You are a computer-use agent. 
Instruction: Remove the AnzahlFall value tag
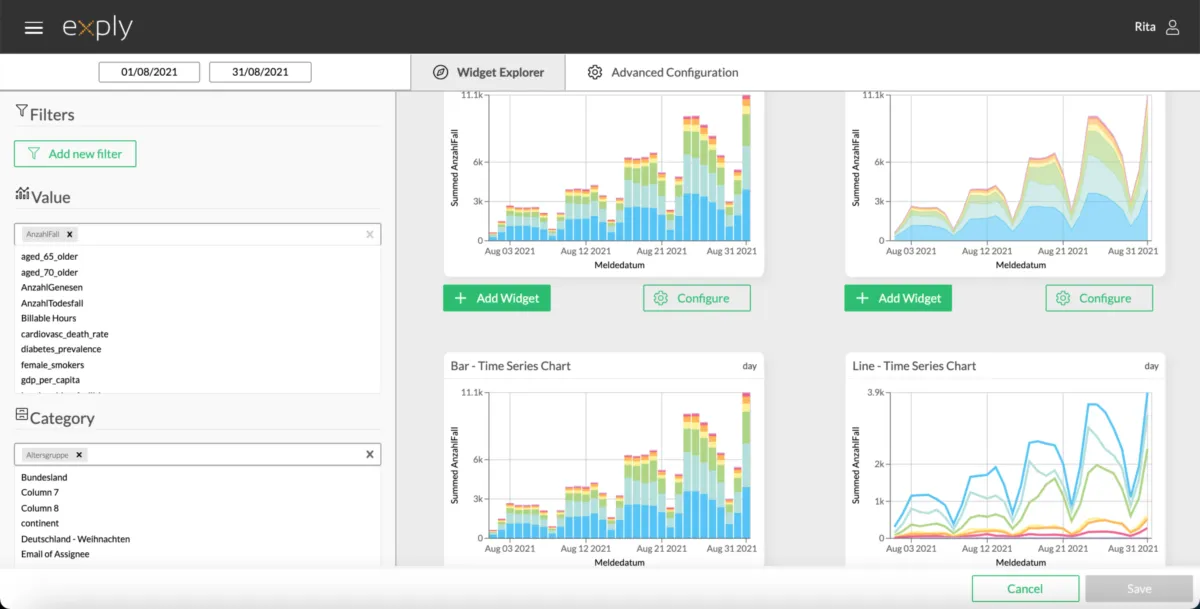click(x=70, y=234)
